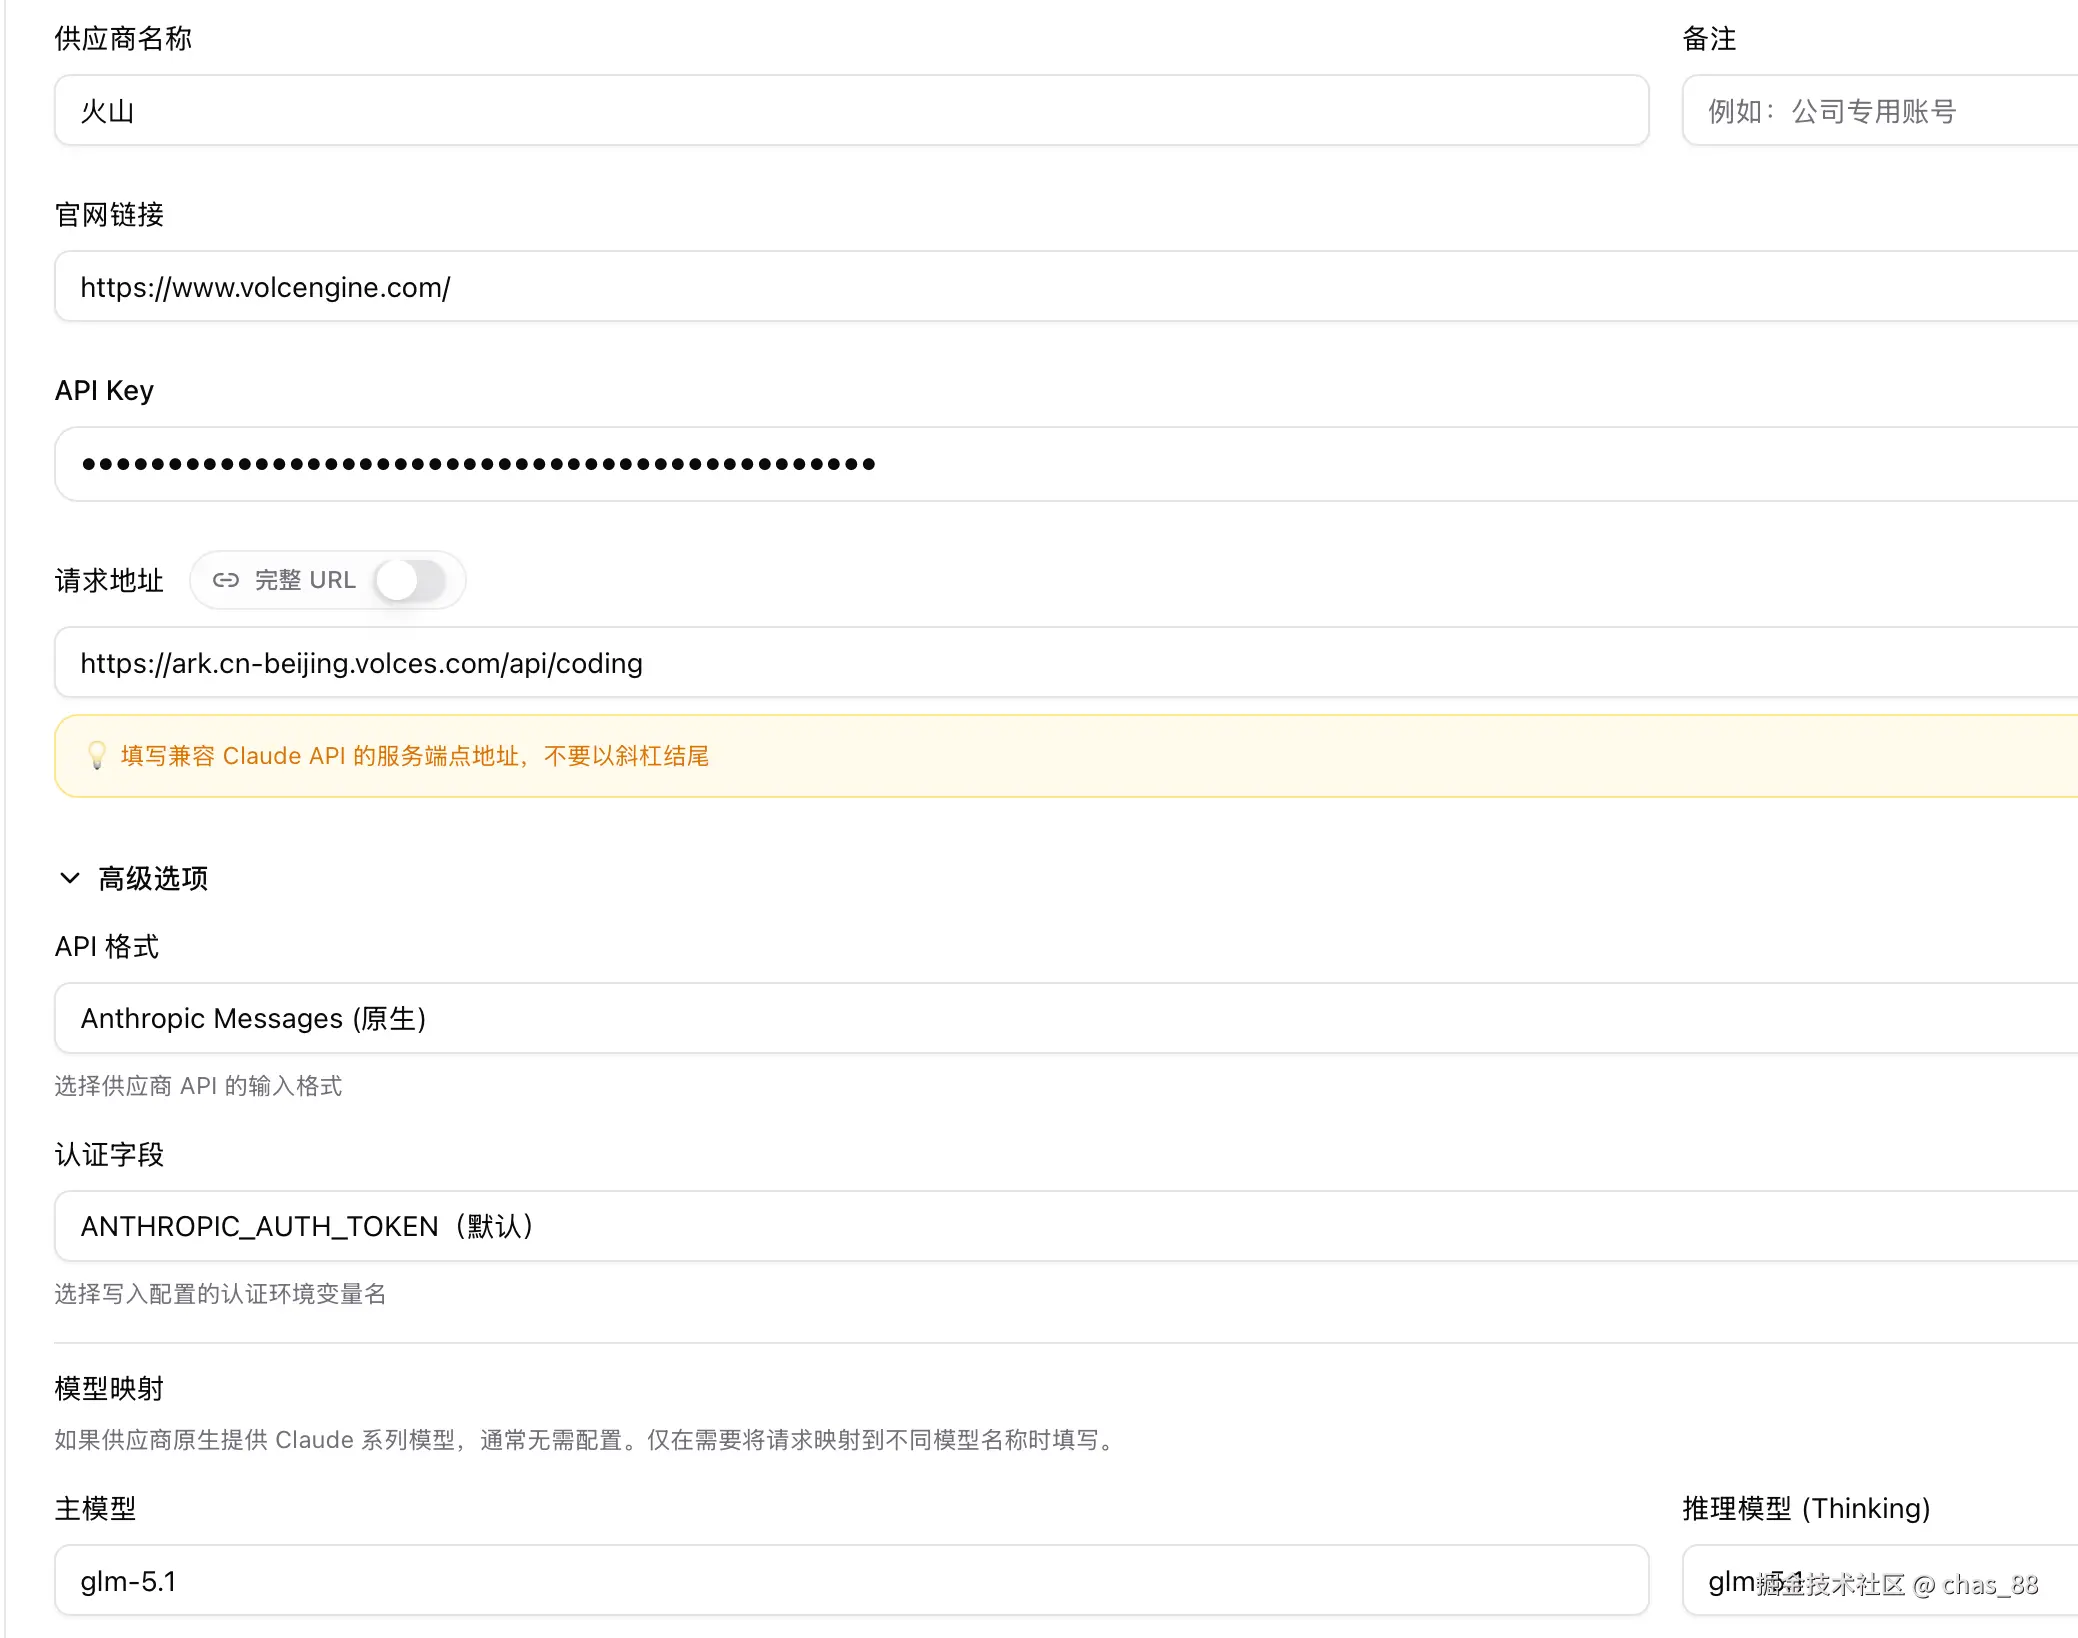Click the 认证字段 label
The width and height of the screenshot is (2078, 1638).
[x=109, y=1154]
